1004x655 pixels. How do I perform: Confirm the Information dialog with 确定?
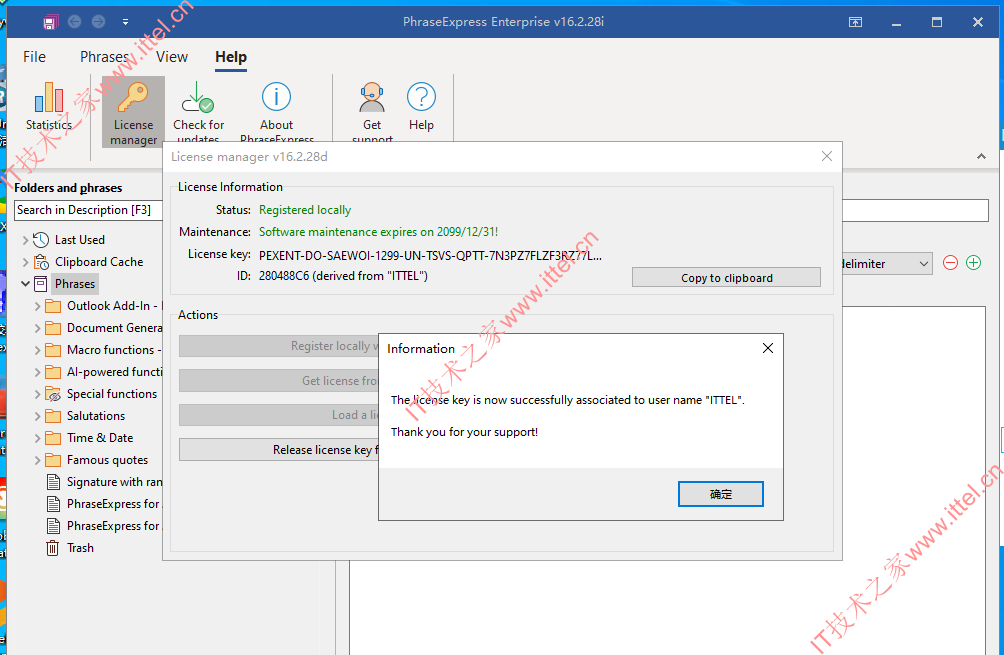click(720, 494)
